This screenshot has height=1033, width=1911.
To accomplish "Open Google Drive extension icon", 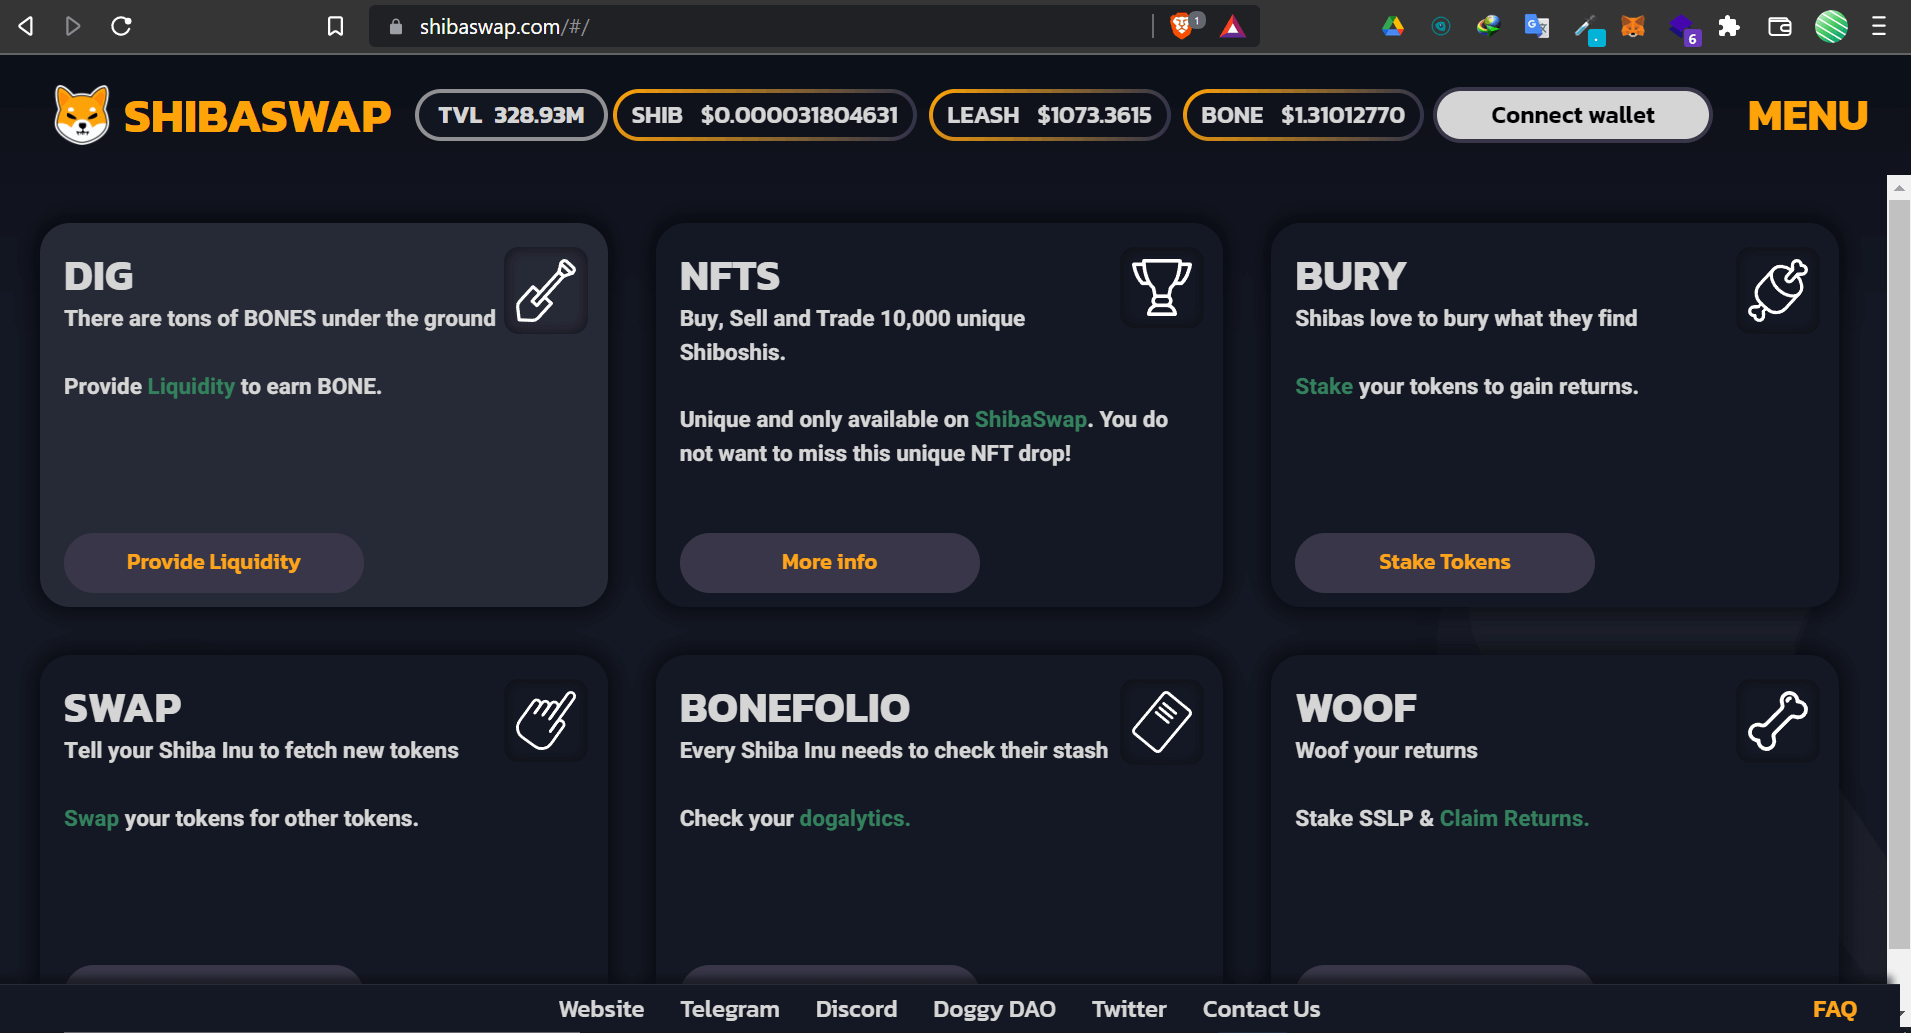I will [1393, 27].
